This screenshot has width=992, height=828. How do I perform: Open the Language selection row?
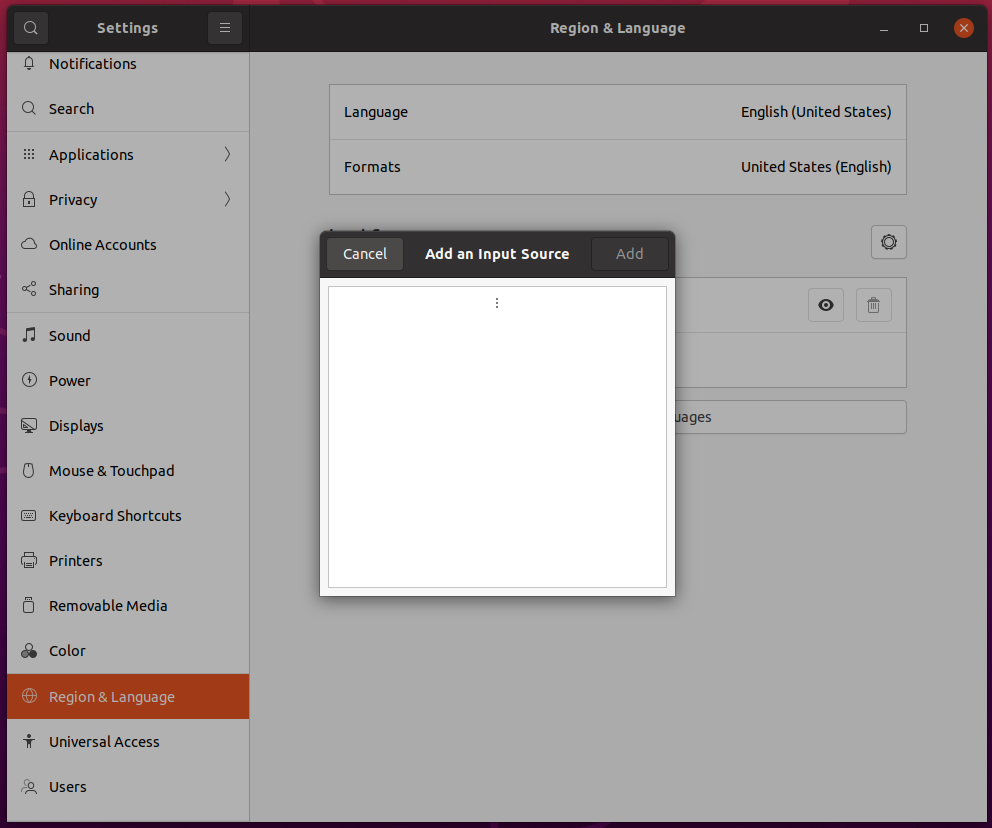coord(617,112)
